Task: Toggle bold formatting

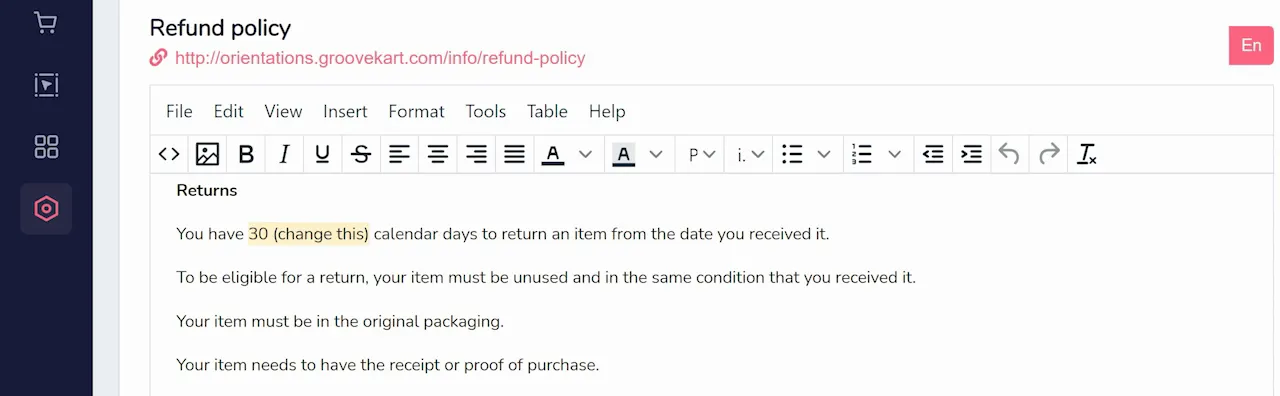Action: (x=246, y=154)
